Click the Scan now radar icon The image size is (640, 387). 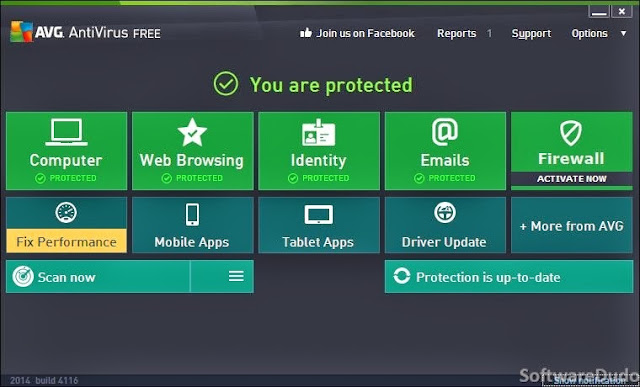point(23,277)
